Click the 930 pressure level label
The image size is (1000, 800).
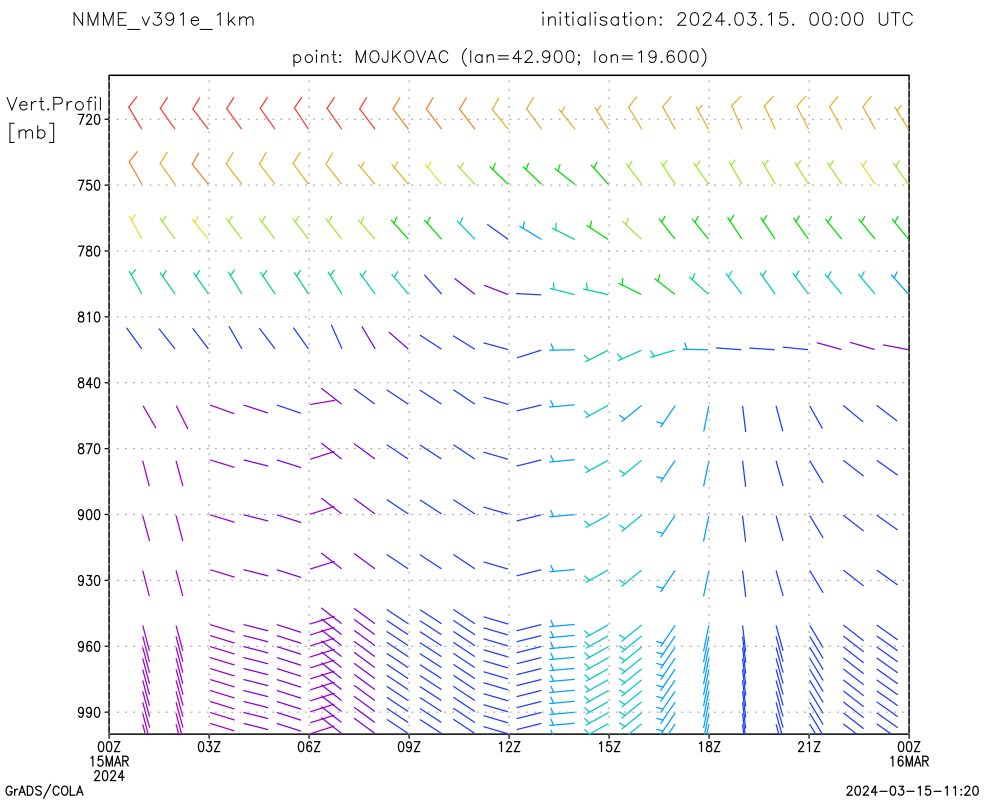(x=90, y=581)
